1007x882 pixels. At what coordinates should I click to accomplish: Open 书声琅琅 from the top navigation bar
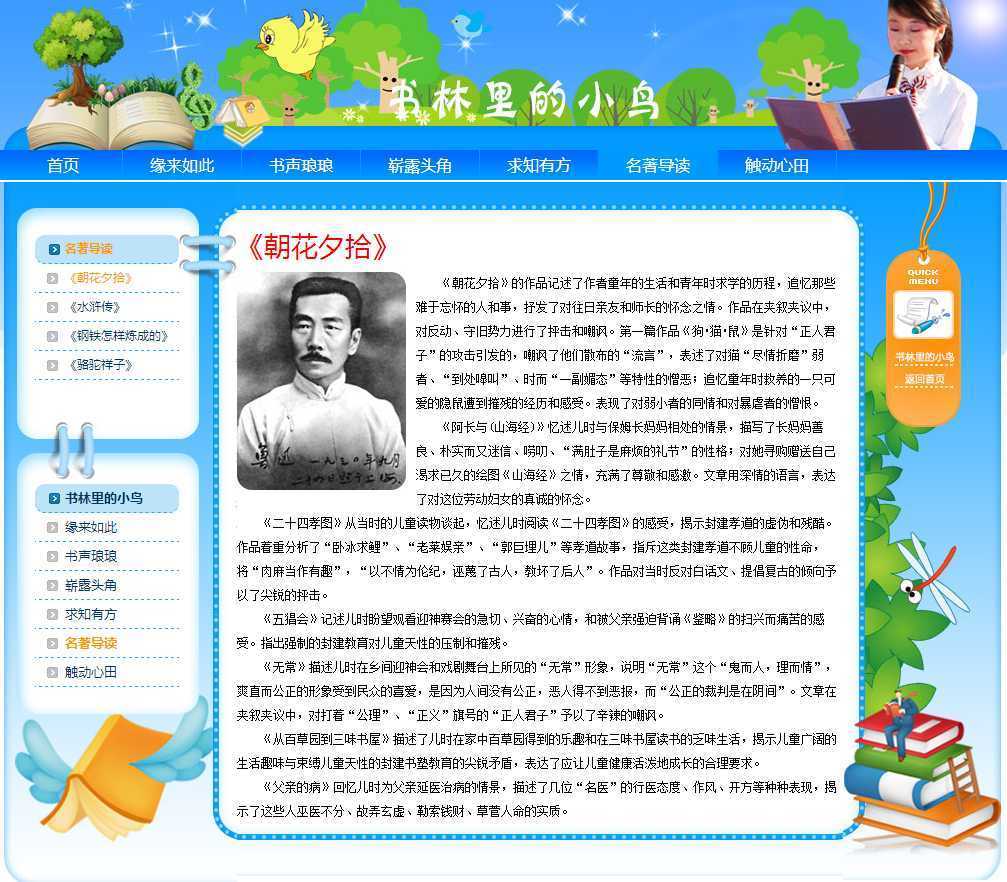pyautogui.click(x=301, y=166)
